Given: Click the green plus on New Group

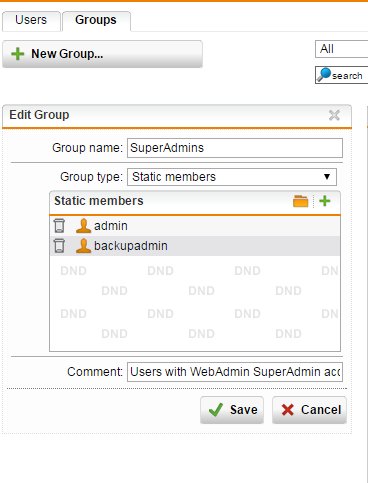Looking at the screenshot, I should (18, 54).
